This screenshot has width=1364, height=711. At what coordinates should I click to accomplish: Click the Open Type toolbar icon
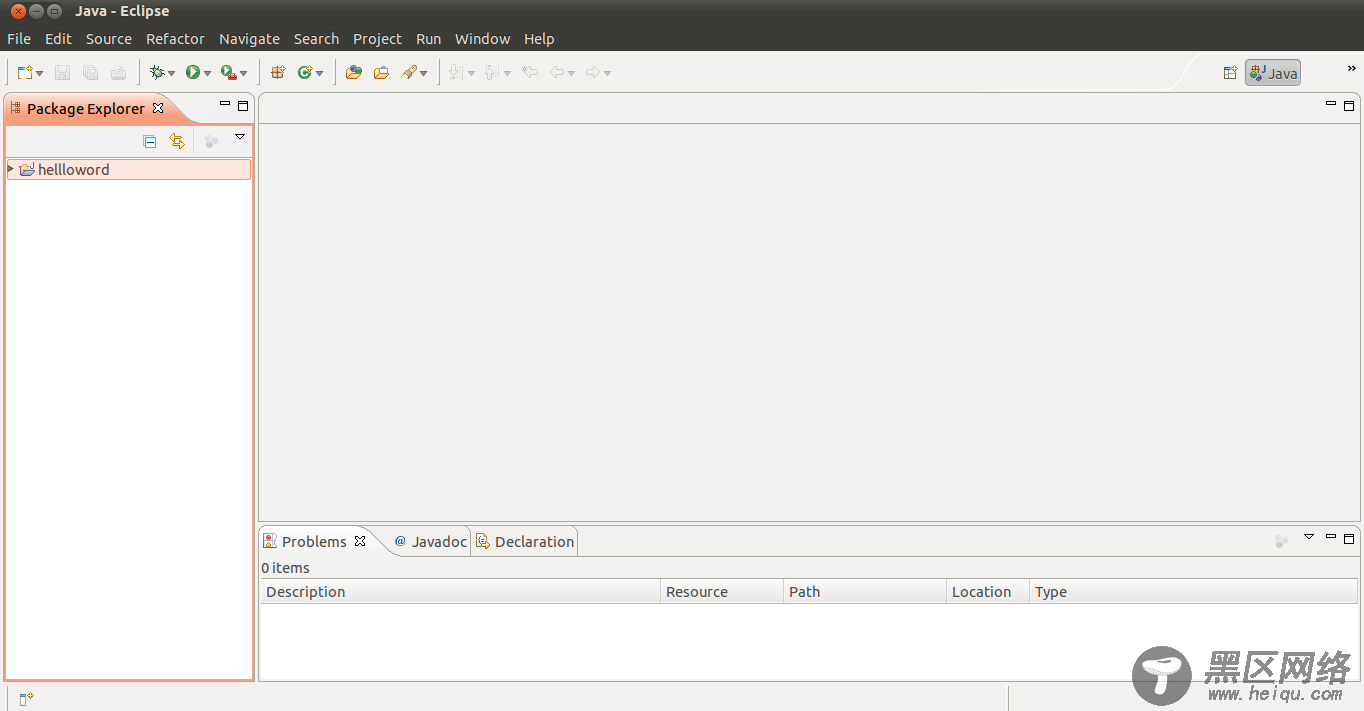(x=353, y=72)
